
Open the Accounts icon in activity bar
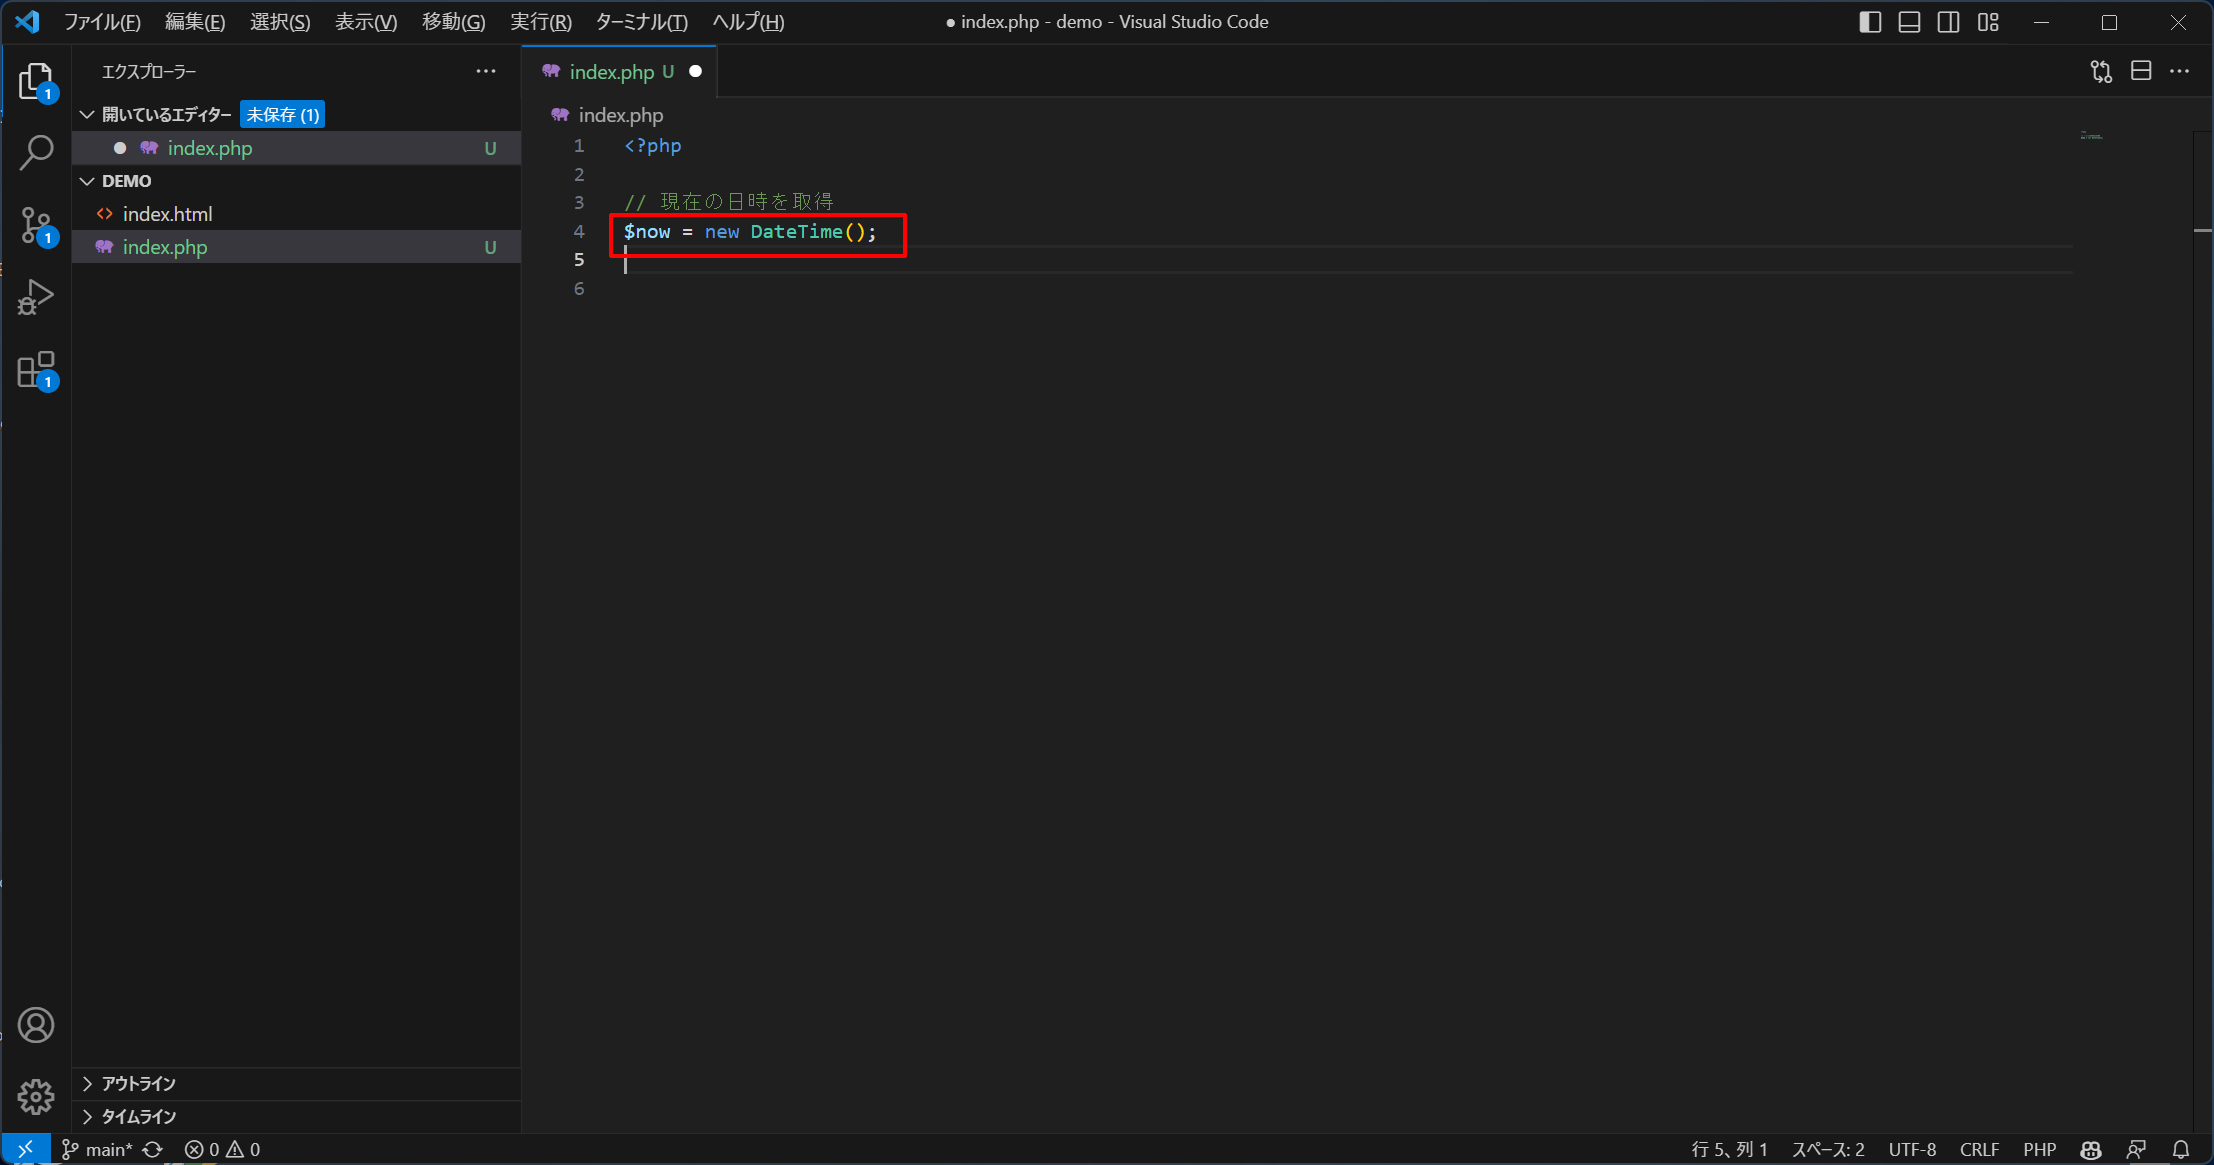tap(36, 1025)
